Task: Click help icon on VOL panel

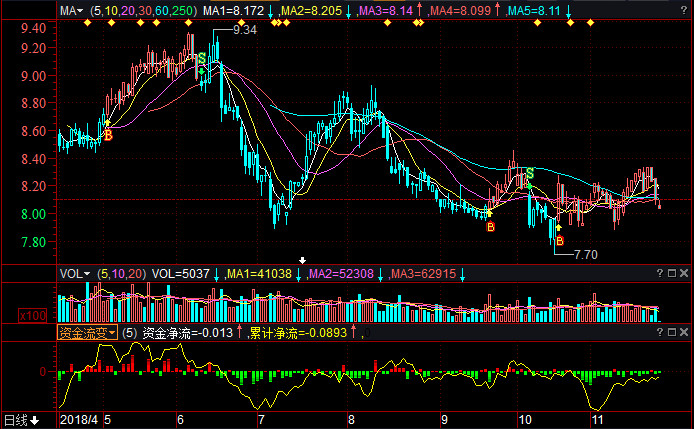Action: [659, 273]
